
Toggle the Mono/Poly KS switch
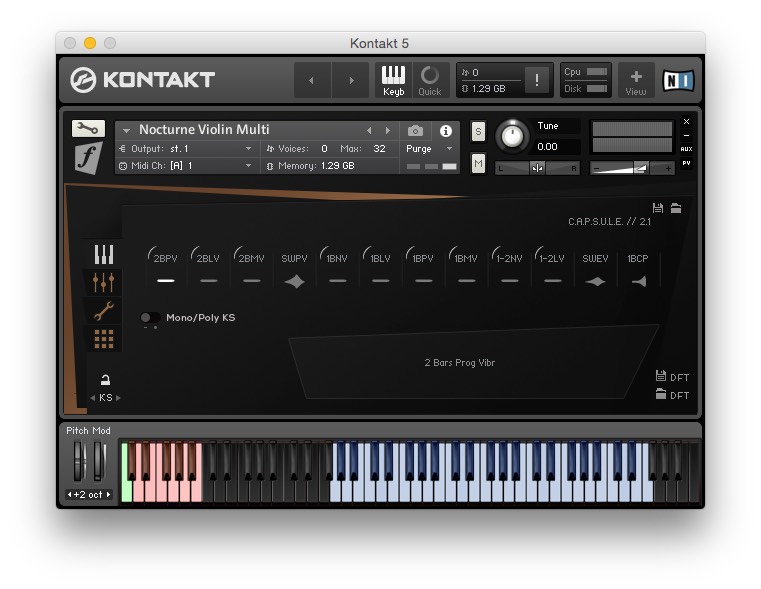coord(150,317)
